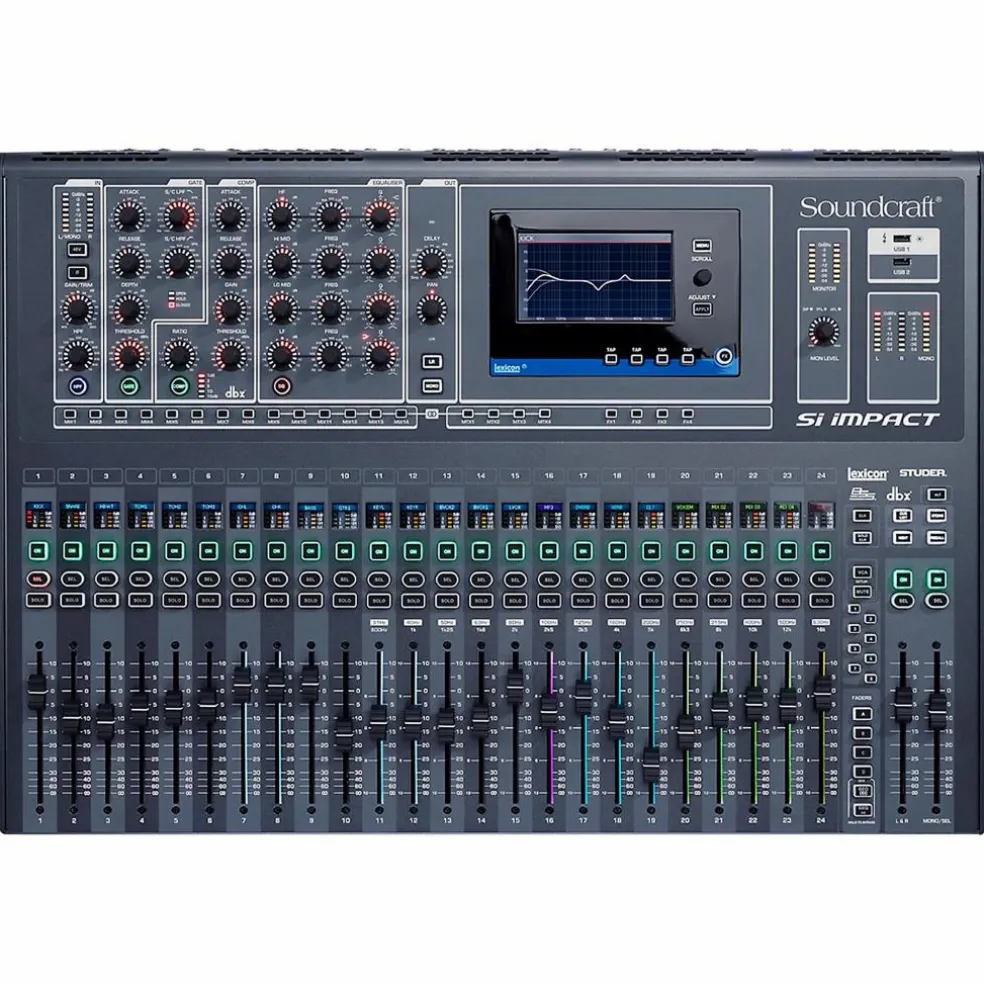This screenshot has height=984, width=984.
Task: Turn the compressor RATIO knob
Action: (179, 356)
